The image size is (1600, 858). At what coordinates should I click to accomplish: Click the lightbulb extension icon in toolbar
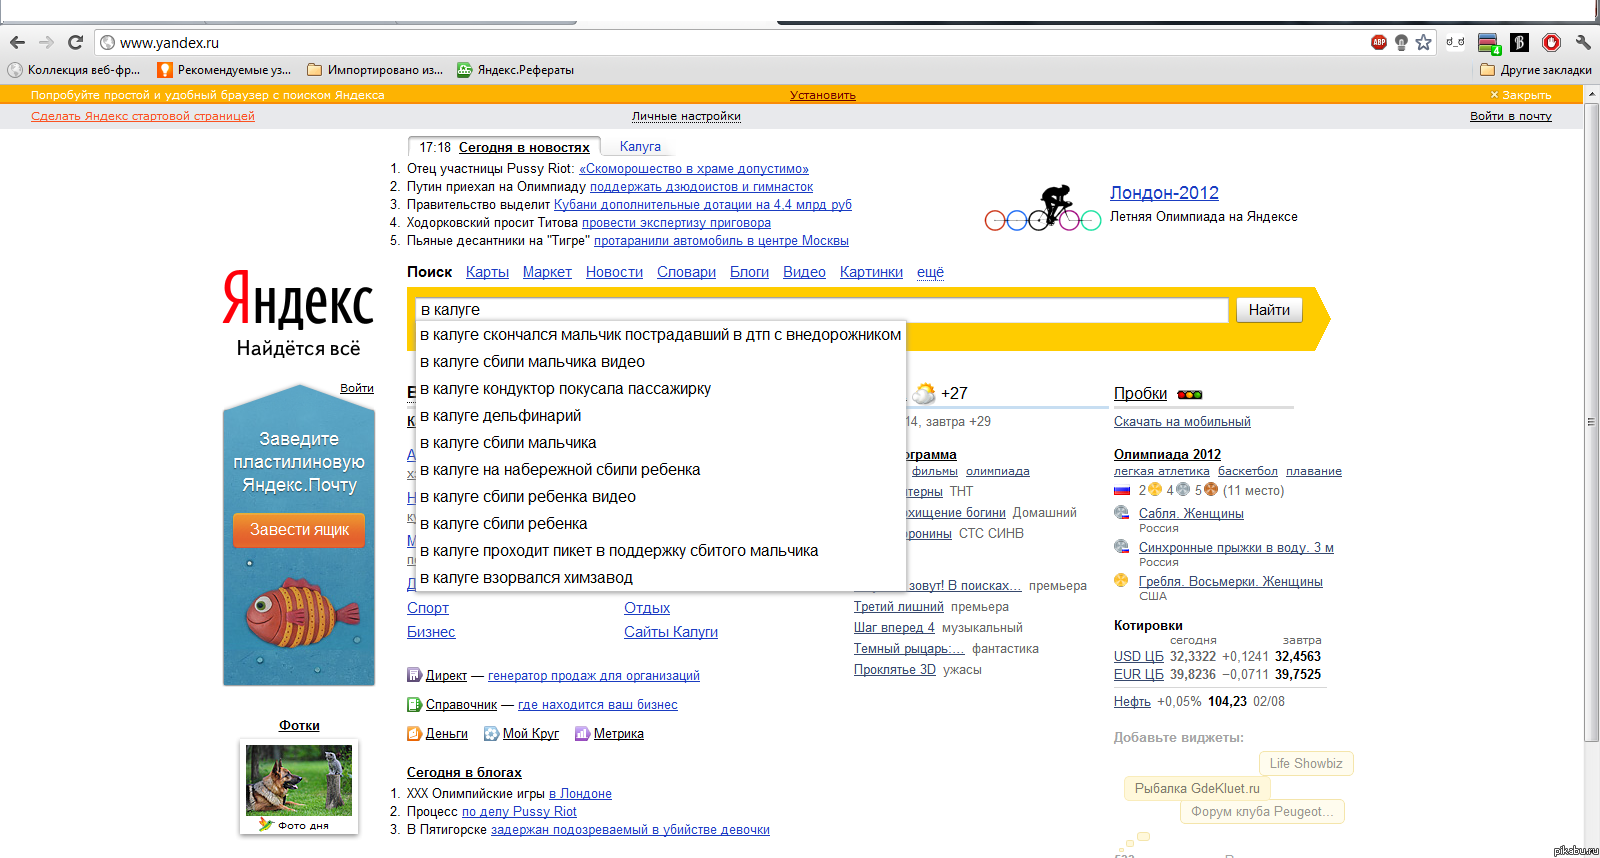[x=1401, y=42]
